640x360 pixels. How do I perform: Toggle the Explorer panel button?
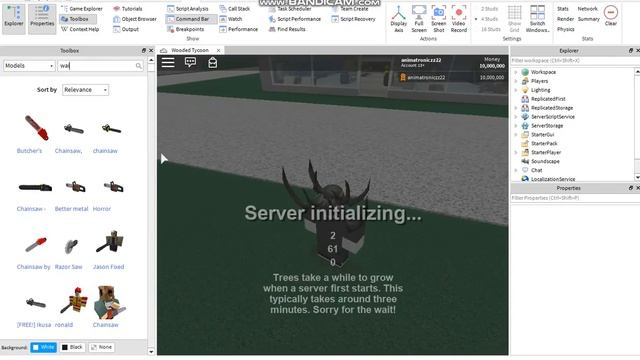pos(13,18)
